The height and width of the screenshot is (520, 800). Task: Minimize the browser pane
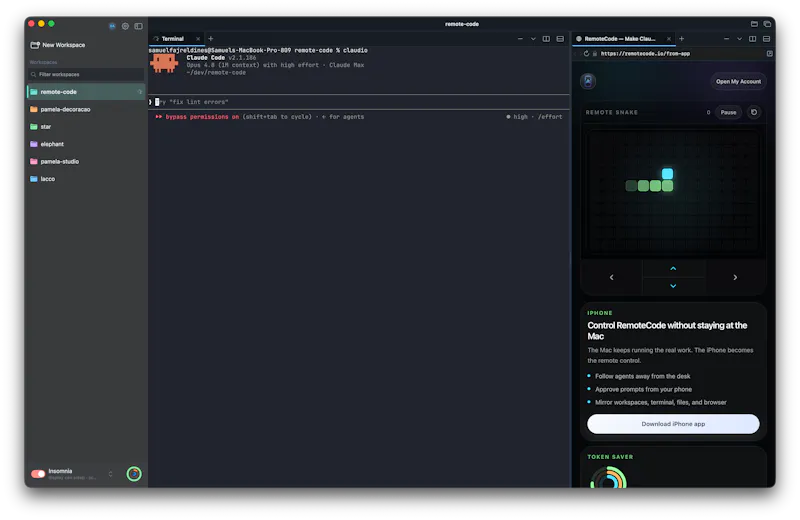[726, 39]
